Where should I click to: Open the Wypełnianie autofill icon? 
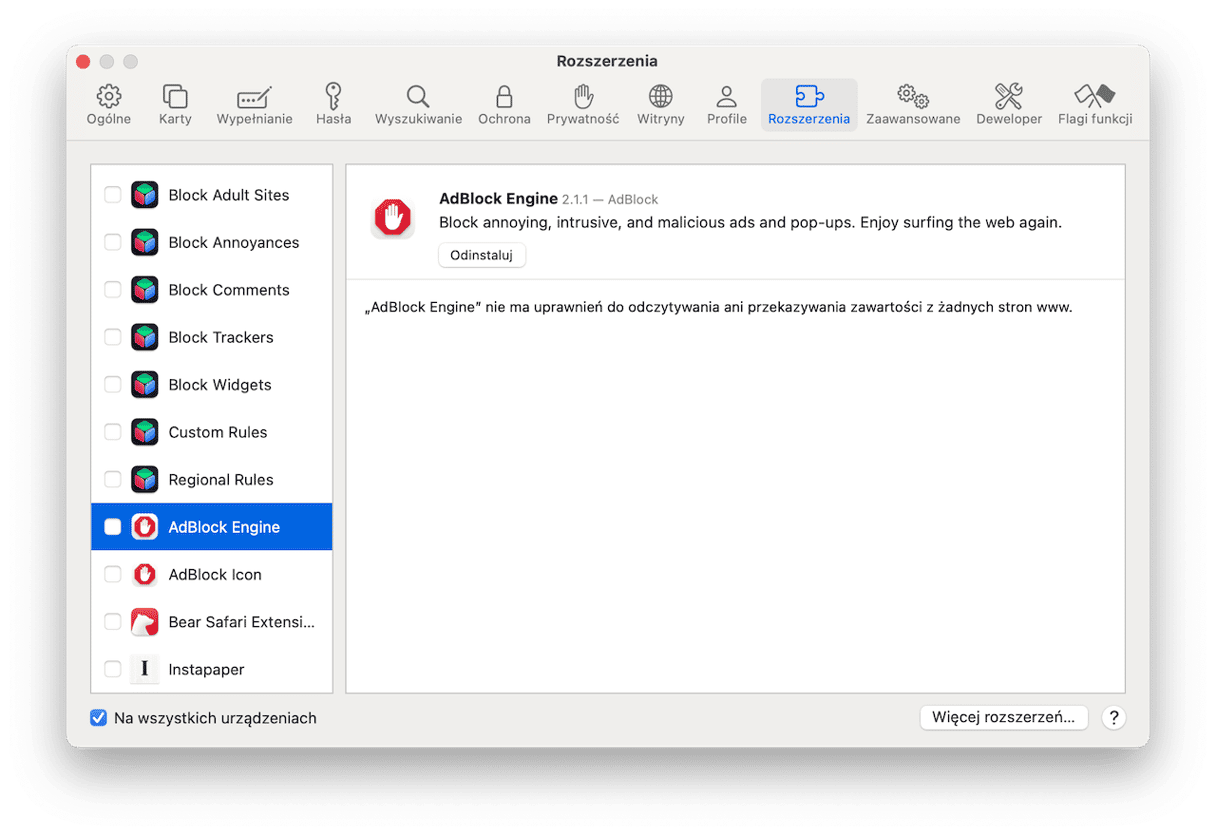tap(254, 97)
